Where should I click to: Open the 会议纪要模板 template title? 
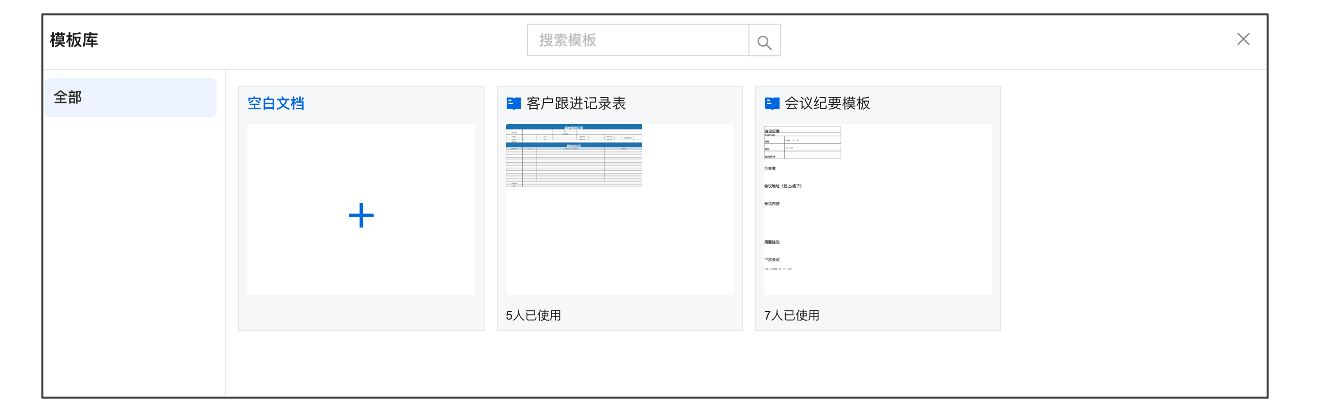[827, 103]
